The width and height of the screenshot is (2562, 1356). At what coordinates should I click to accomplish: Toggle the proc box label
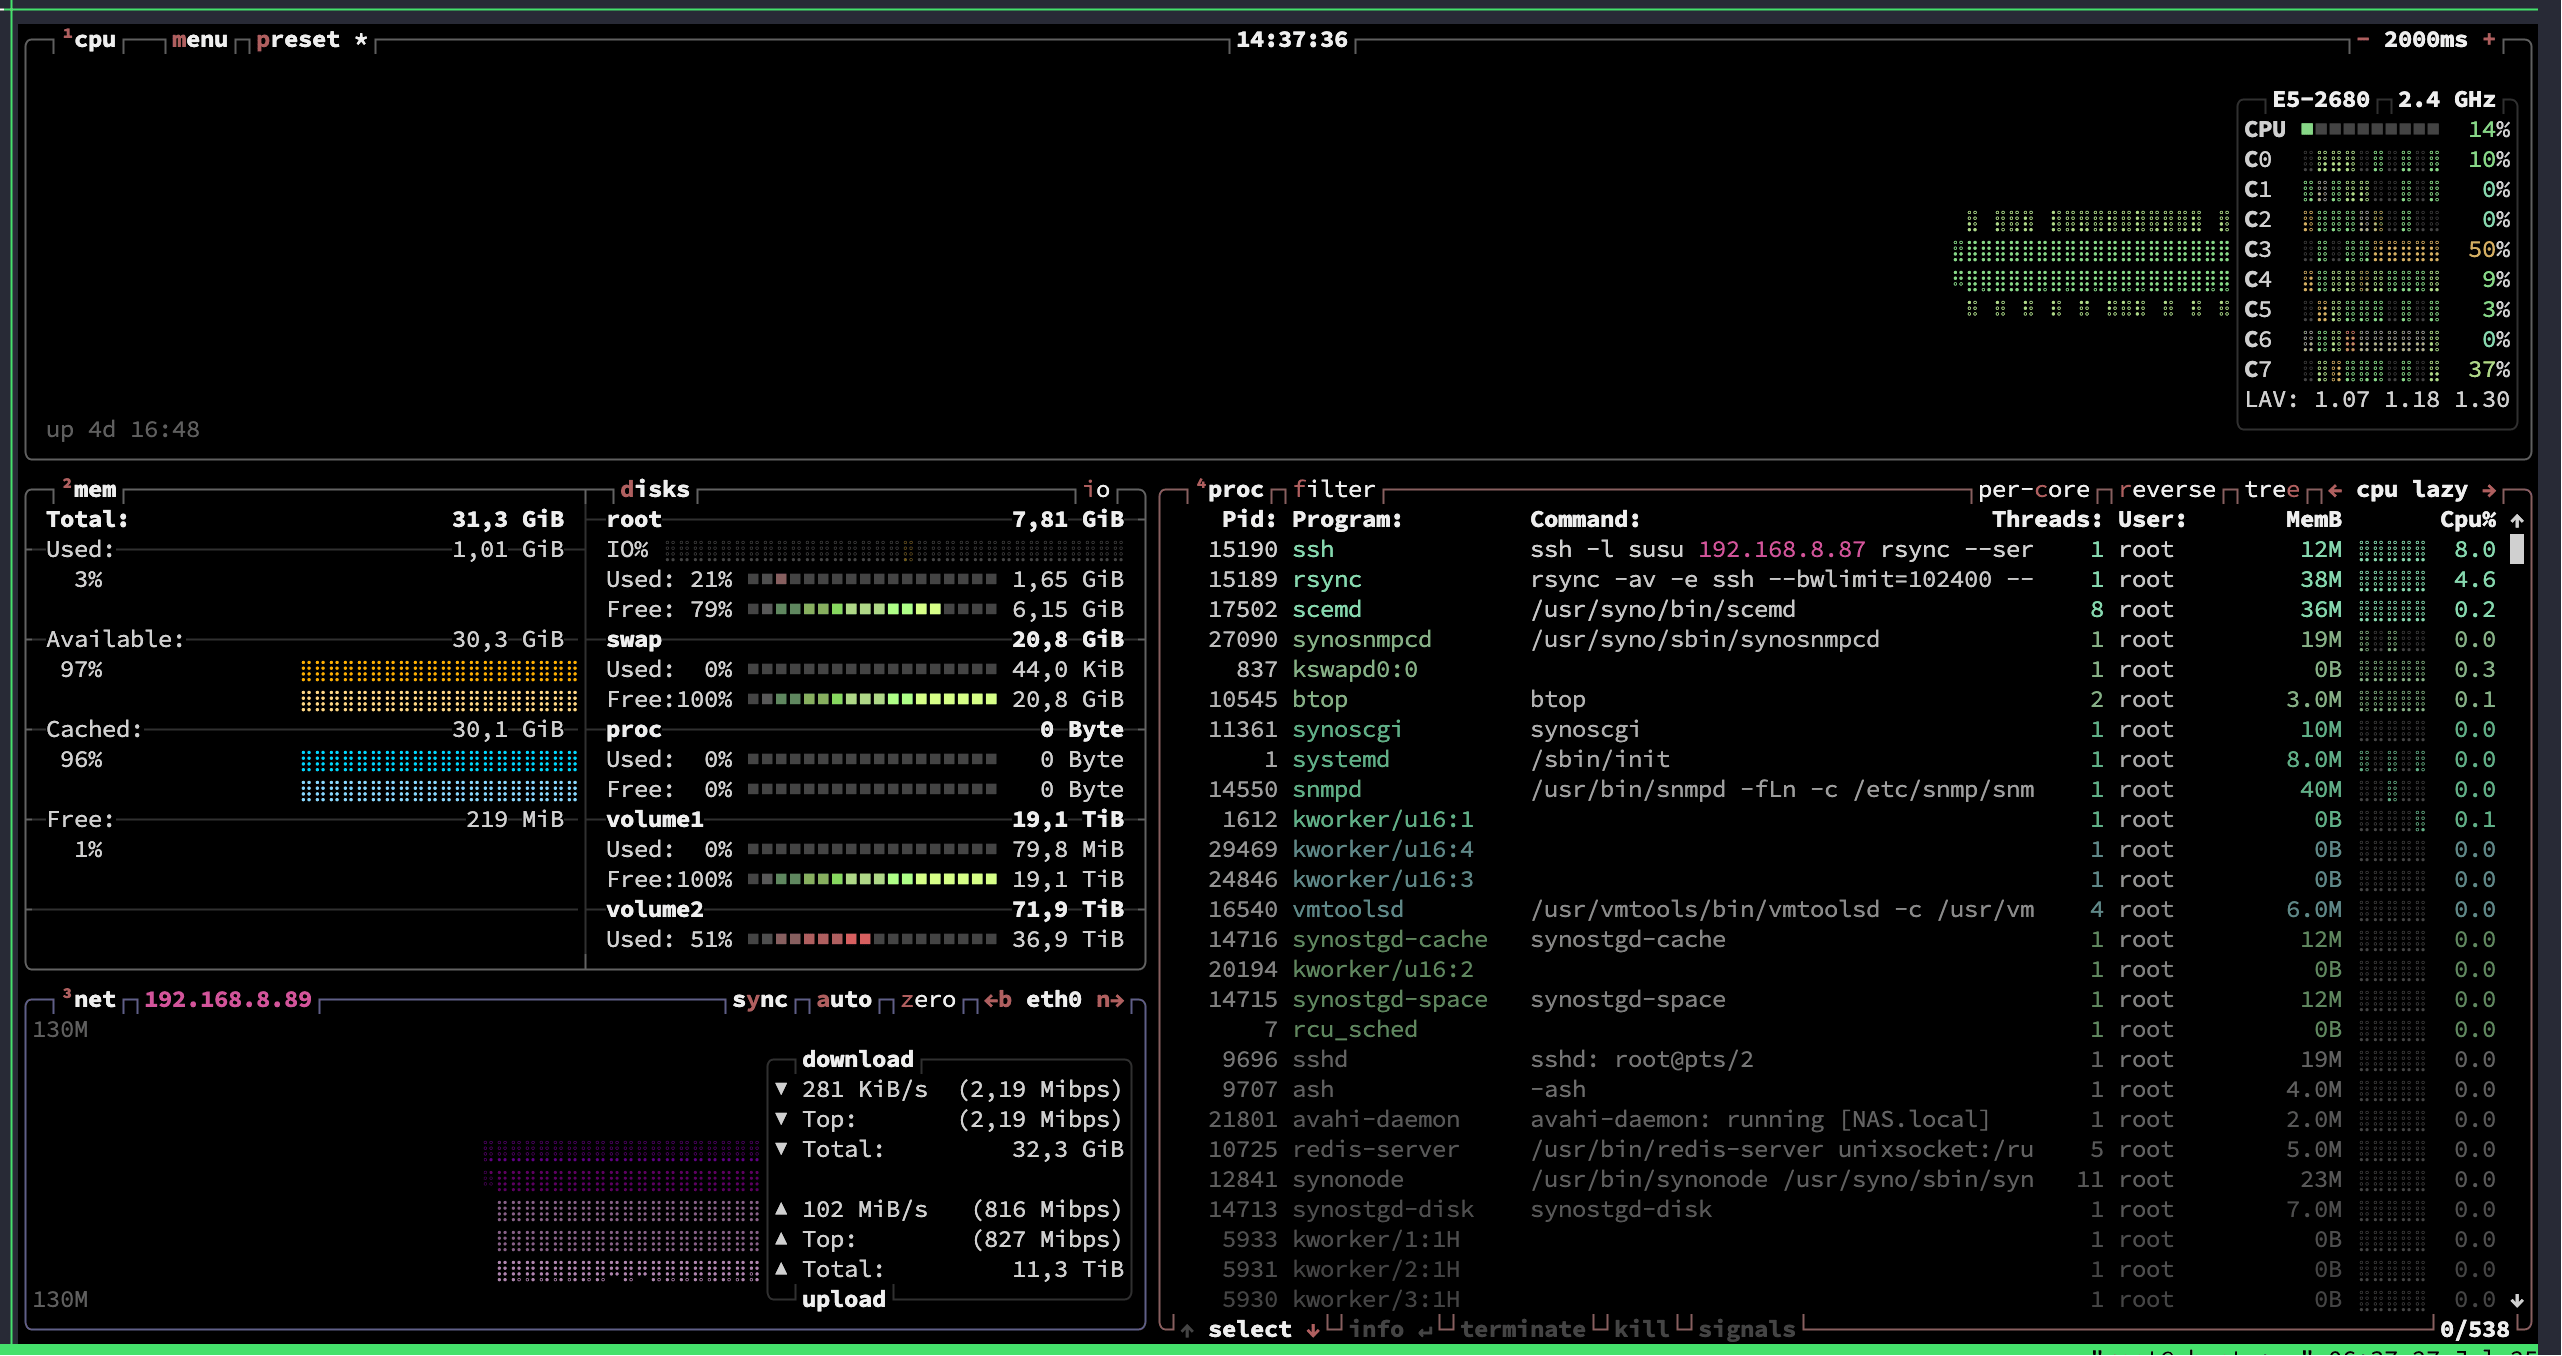point(1230,490)
